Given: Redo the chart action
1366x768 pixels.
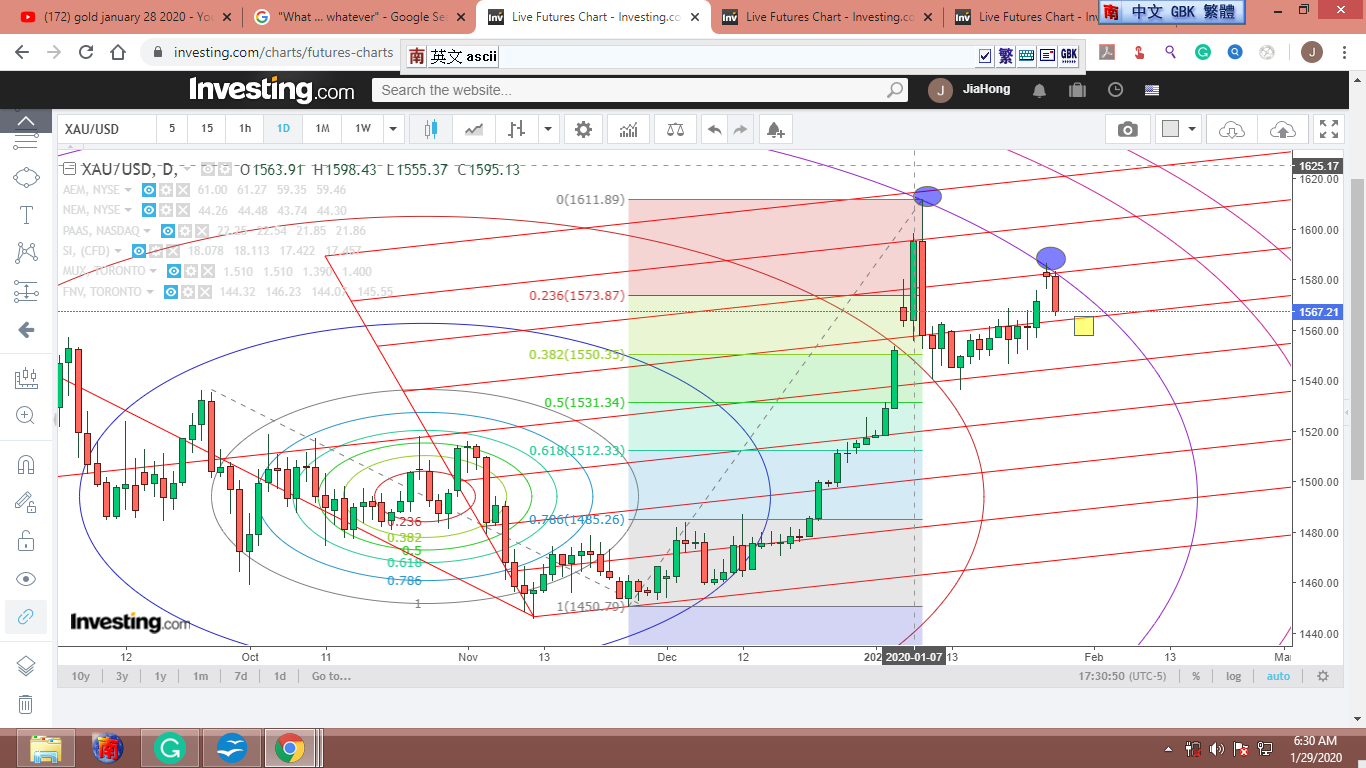Looking at the screenshot, I should point(740,129).
